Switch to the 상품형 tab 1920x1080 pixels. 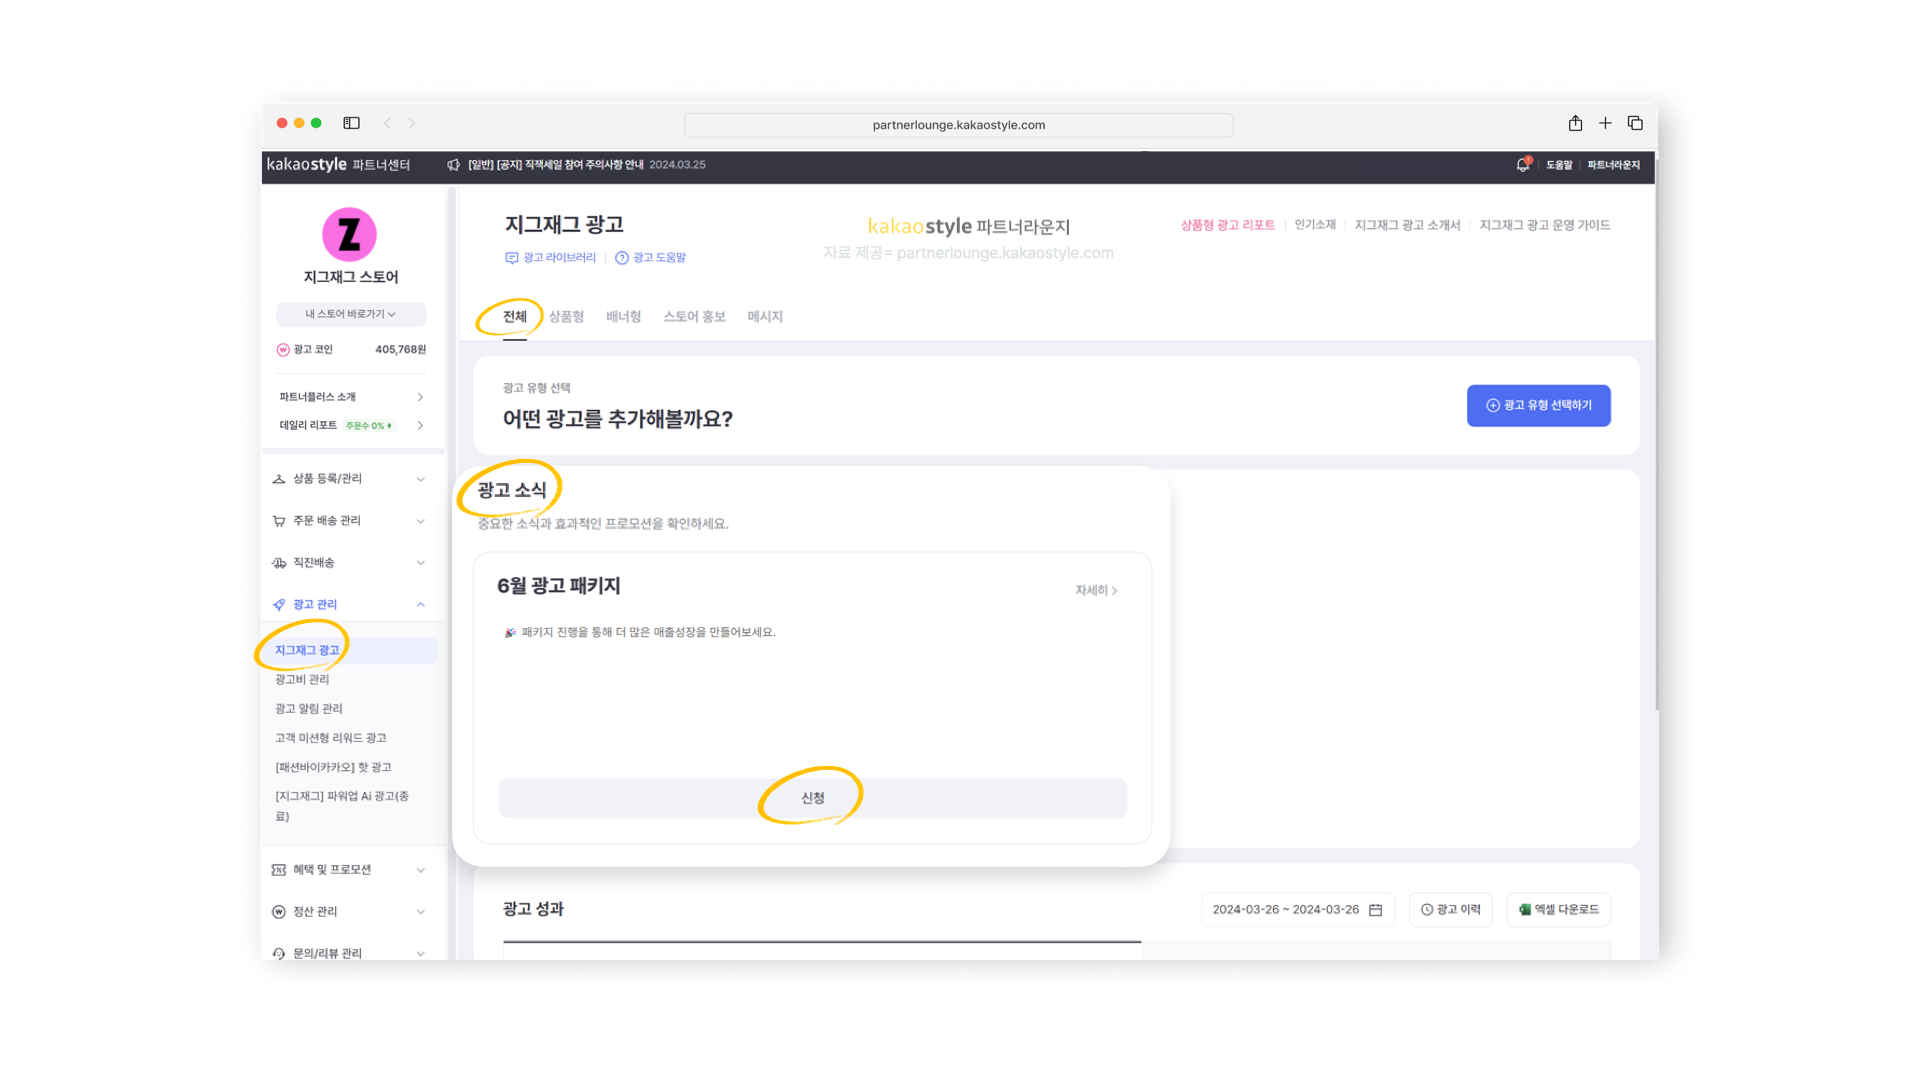tap(566, 317)
